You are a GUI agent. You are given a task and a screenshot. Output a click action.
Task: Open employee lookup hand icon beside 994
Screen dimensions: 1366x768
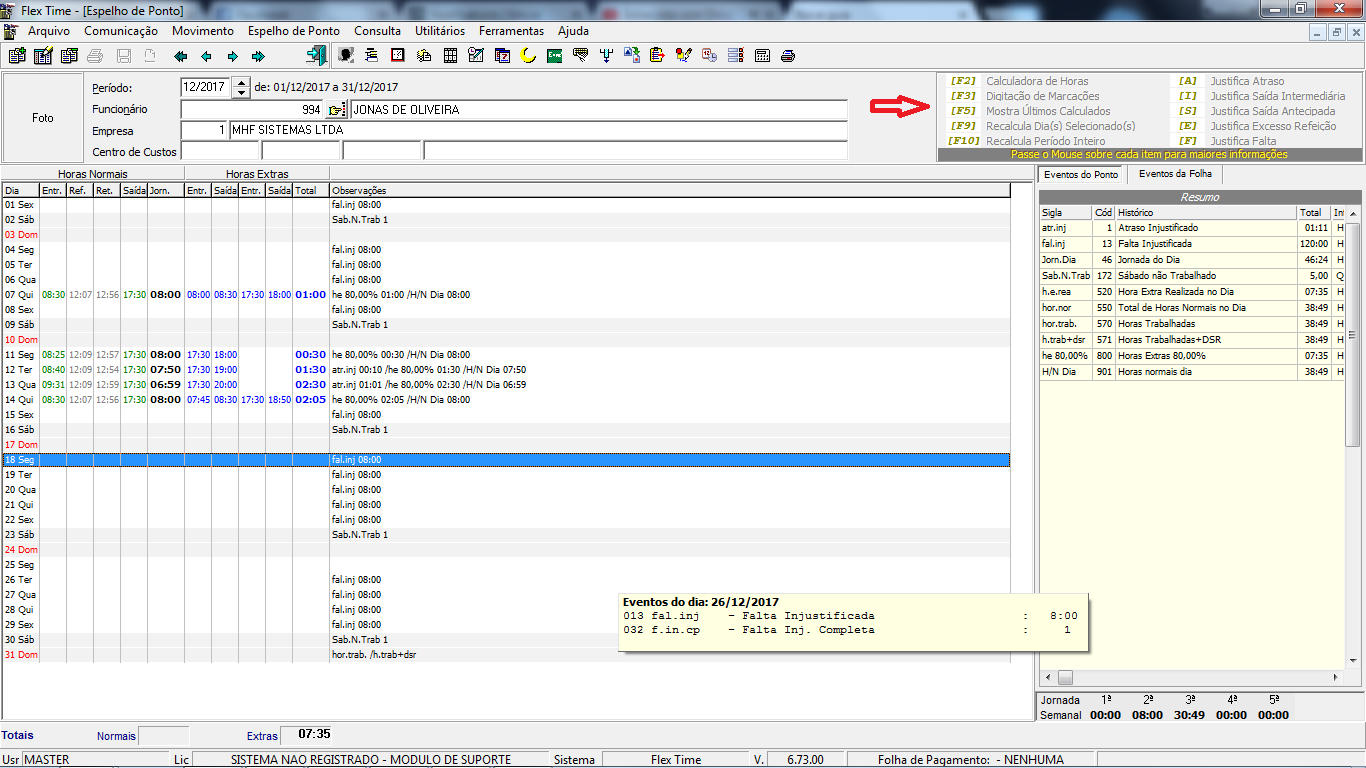tap(336, 110)
